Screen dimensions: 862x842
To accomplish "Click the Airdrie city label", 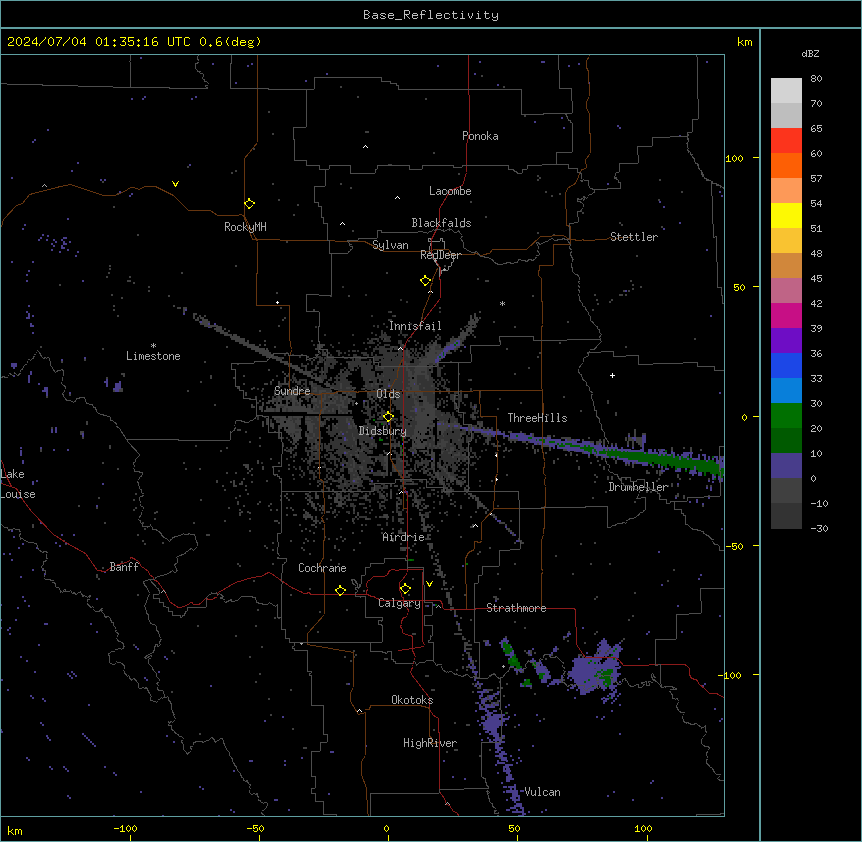I will tap(403, 537).
